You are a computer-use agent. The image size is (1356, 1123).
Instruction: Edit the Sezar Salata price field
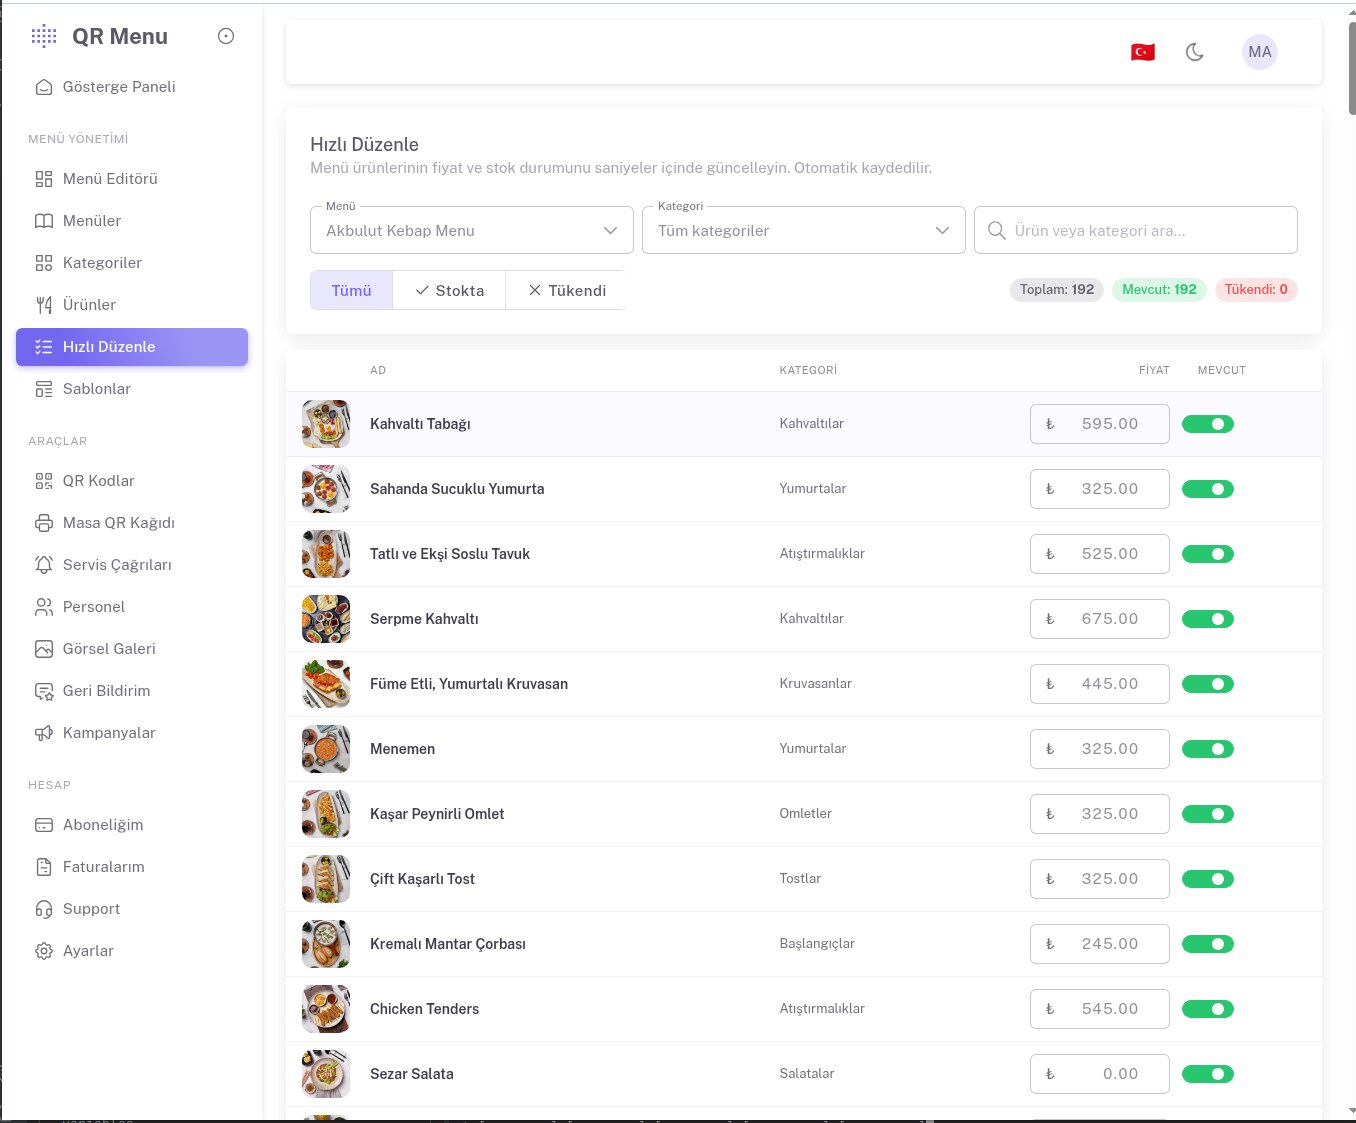[1100, 1074]
